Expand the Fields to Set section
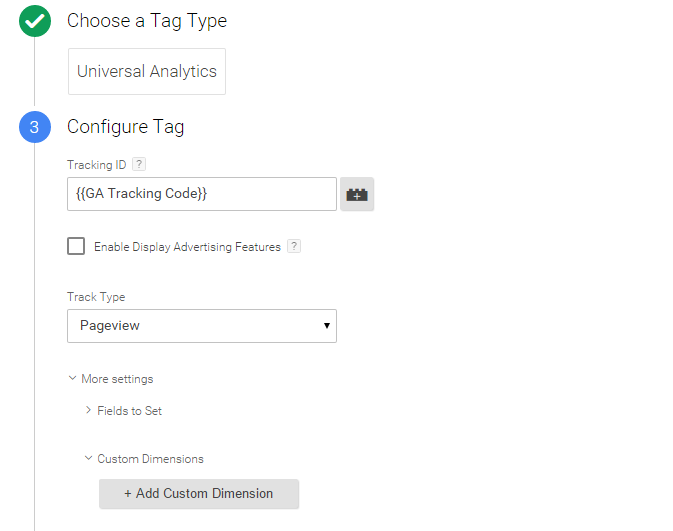 click(129, 411)
